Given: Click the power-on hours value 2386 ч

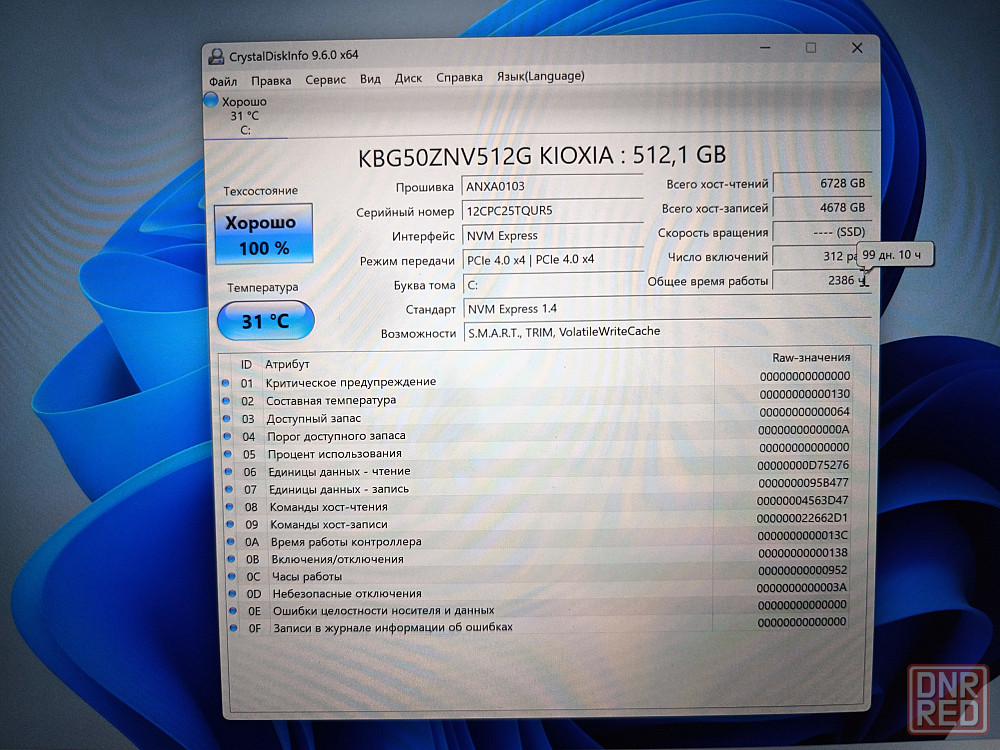Looking at the screenshot, I should 821,281.
